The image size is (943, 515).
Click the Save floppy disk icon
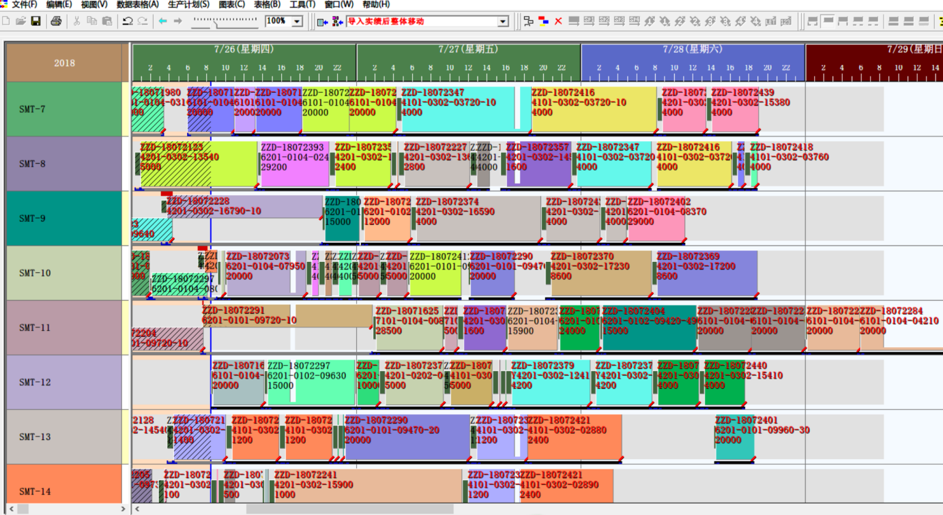click(x=36, y=21)
